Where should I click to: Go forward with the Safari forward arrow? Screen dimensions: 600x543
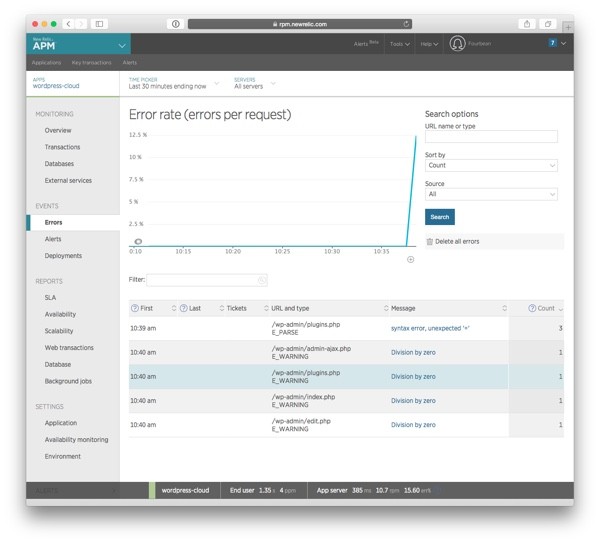(x=81, y=24)
